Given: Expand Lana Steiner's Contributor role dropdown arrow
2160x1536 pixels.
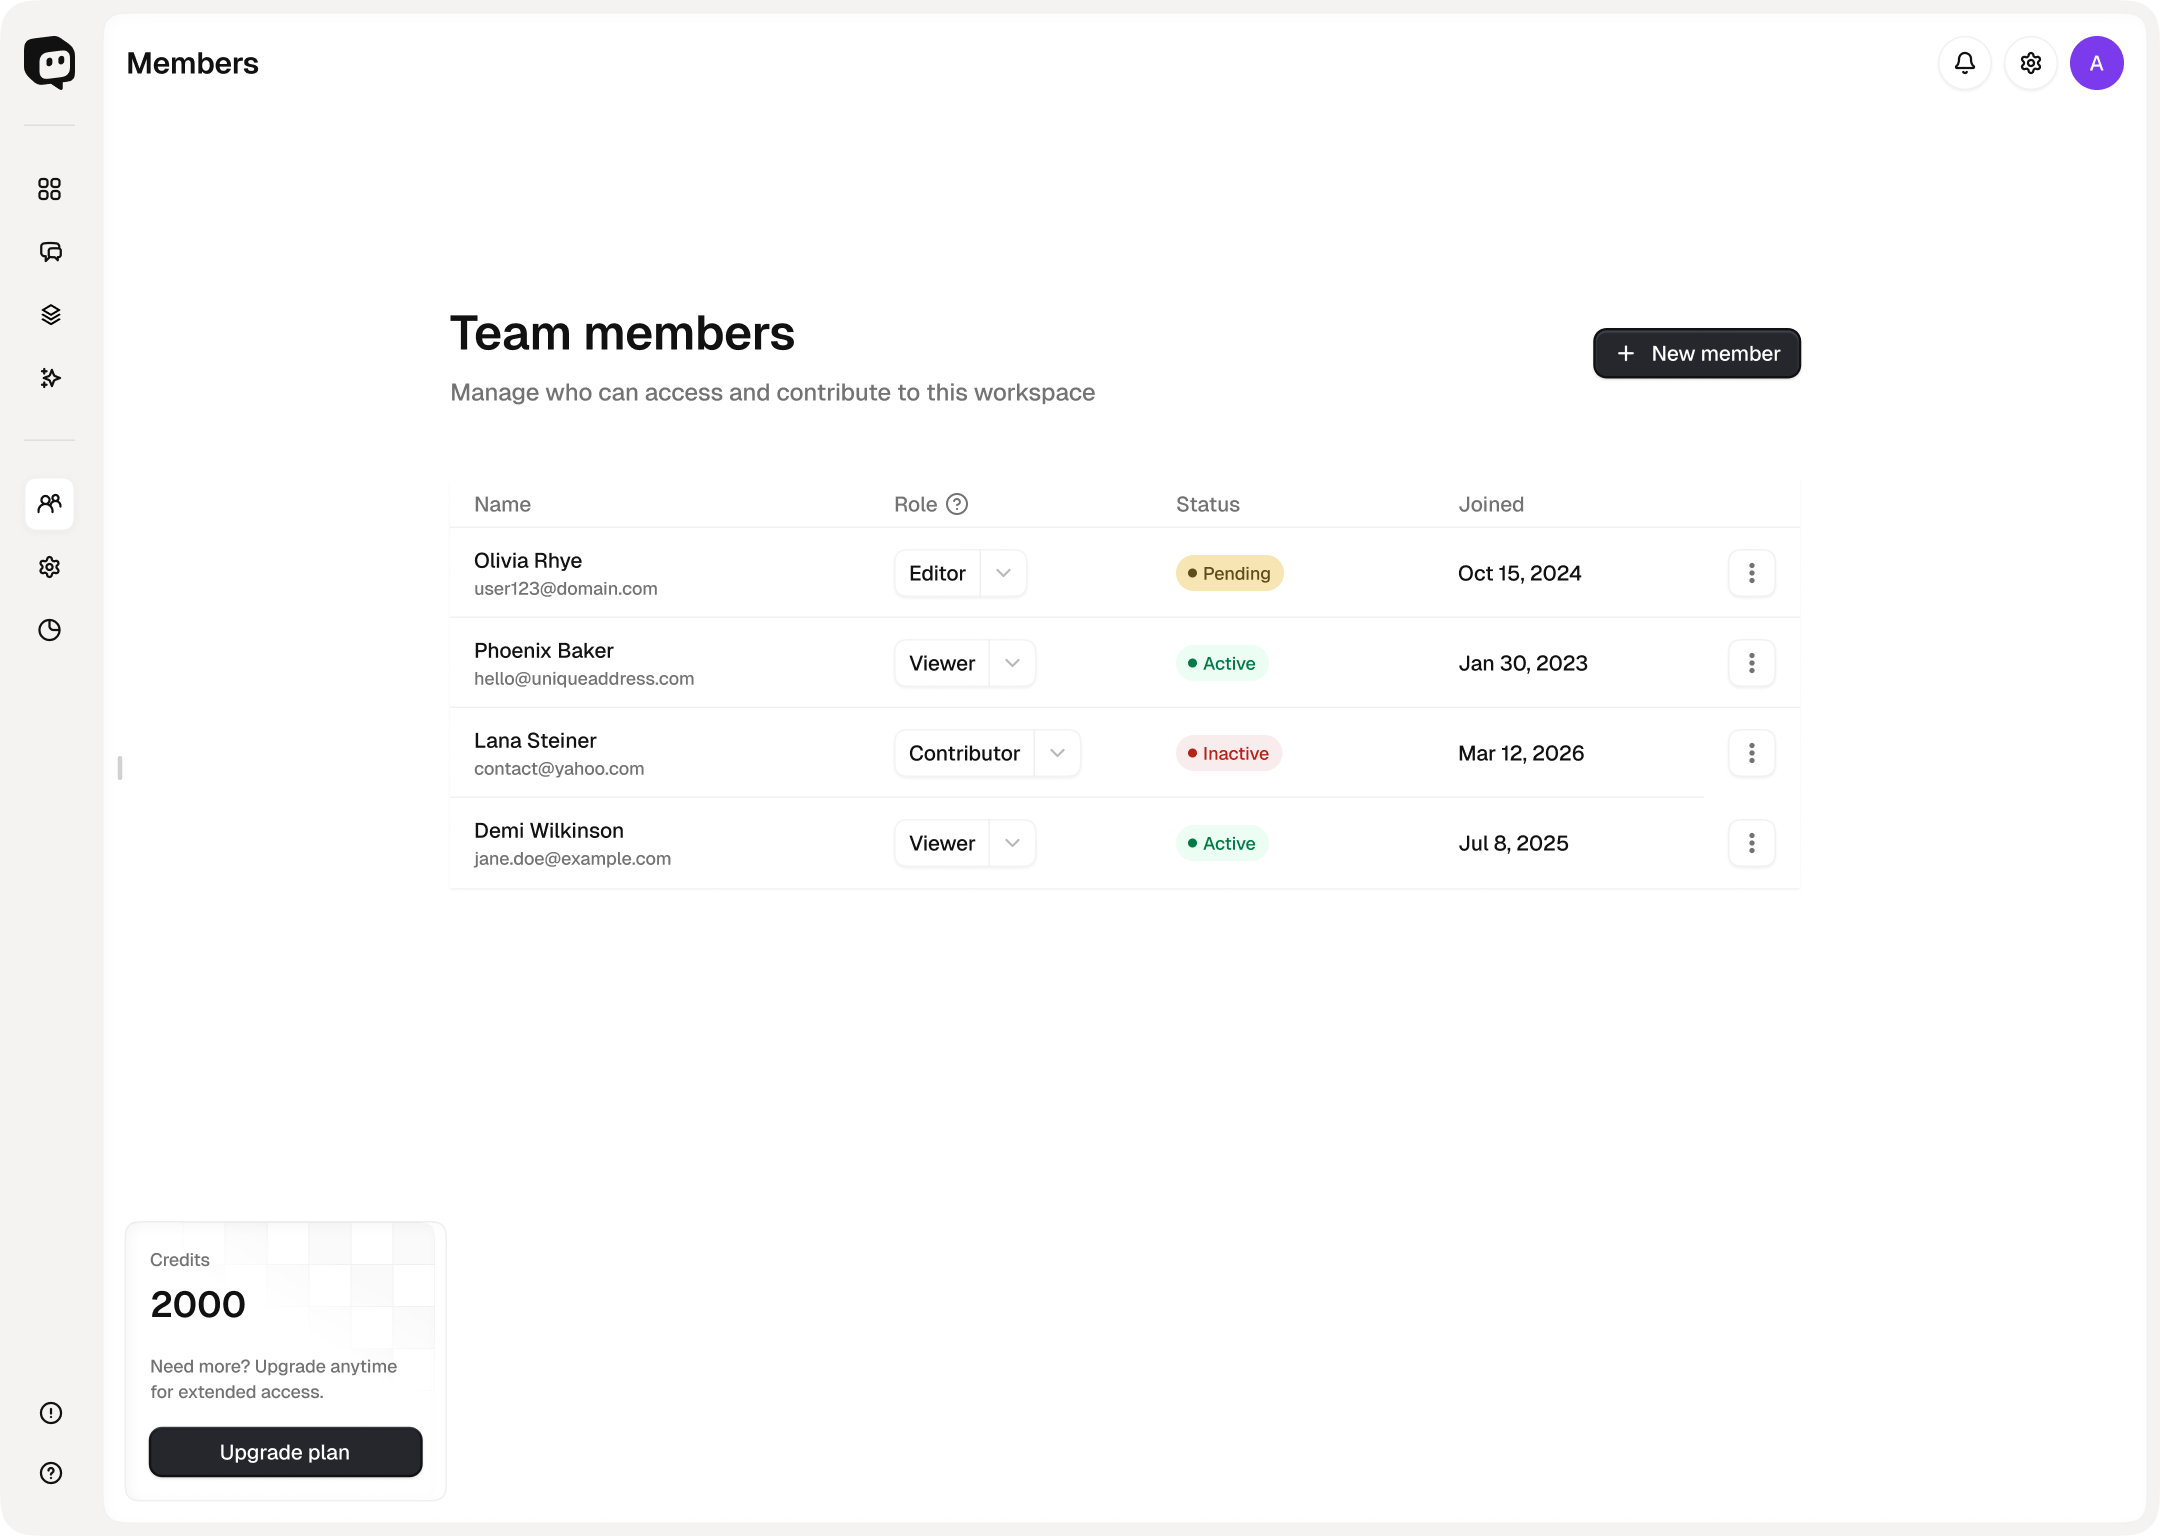Looking at the screenshot, I should [1058, 753].
